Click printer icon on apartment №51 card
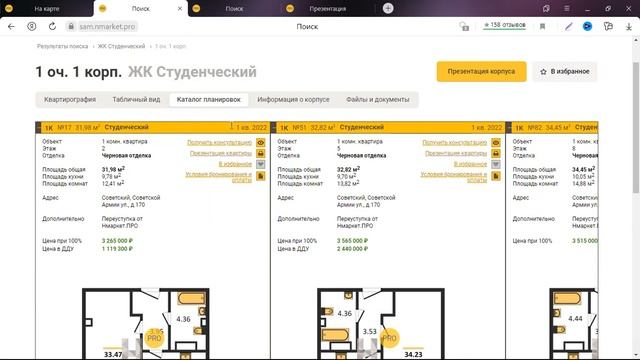 pos(496,153)
